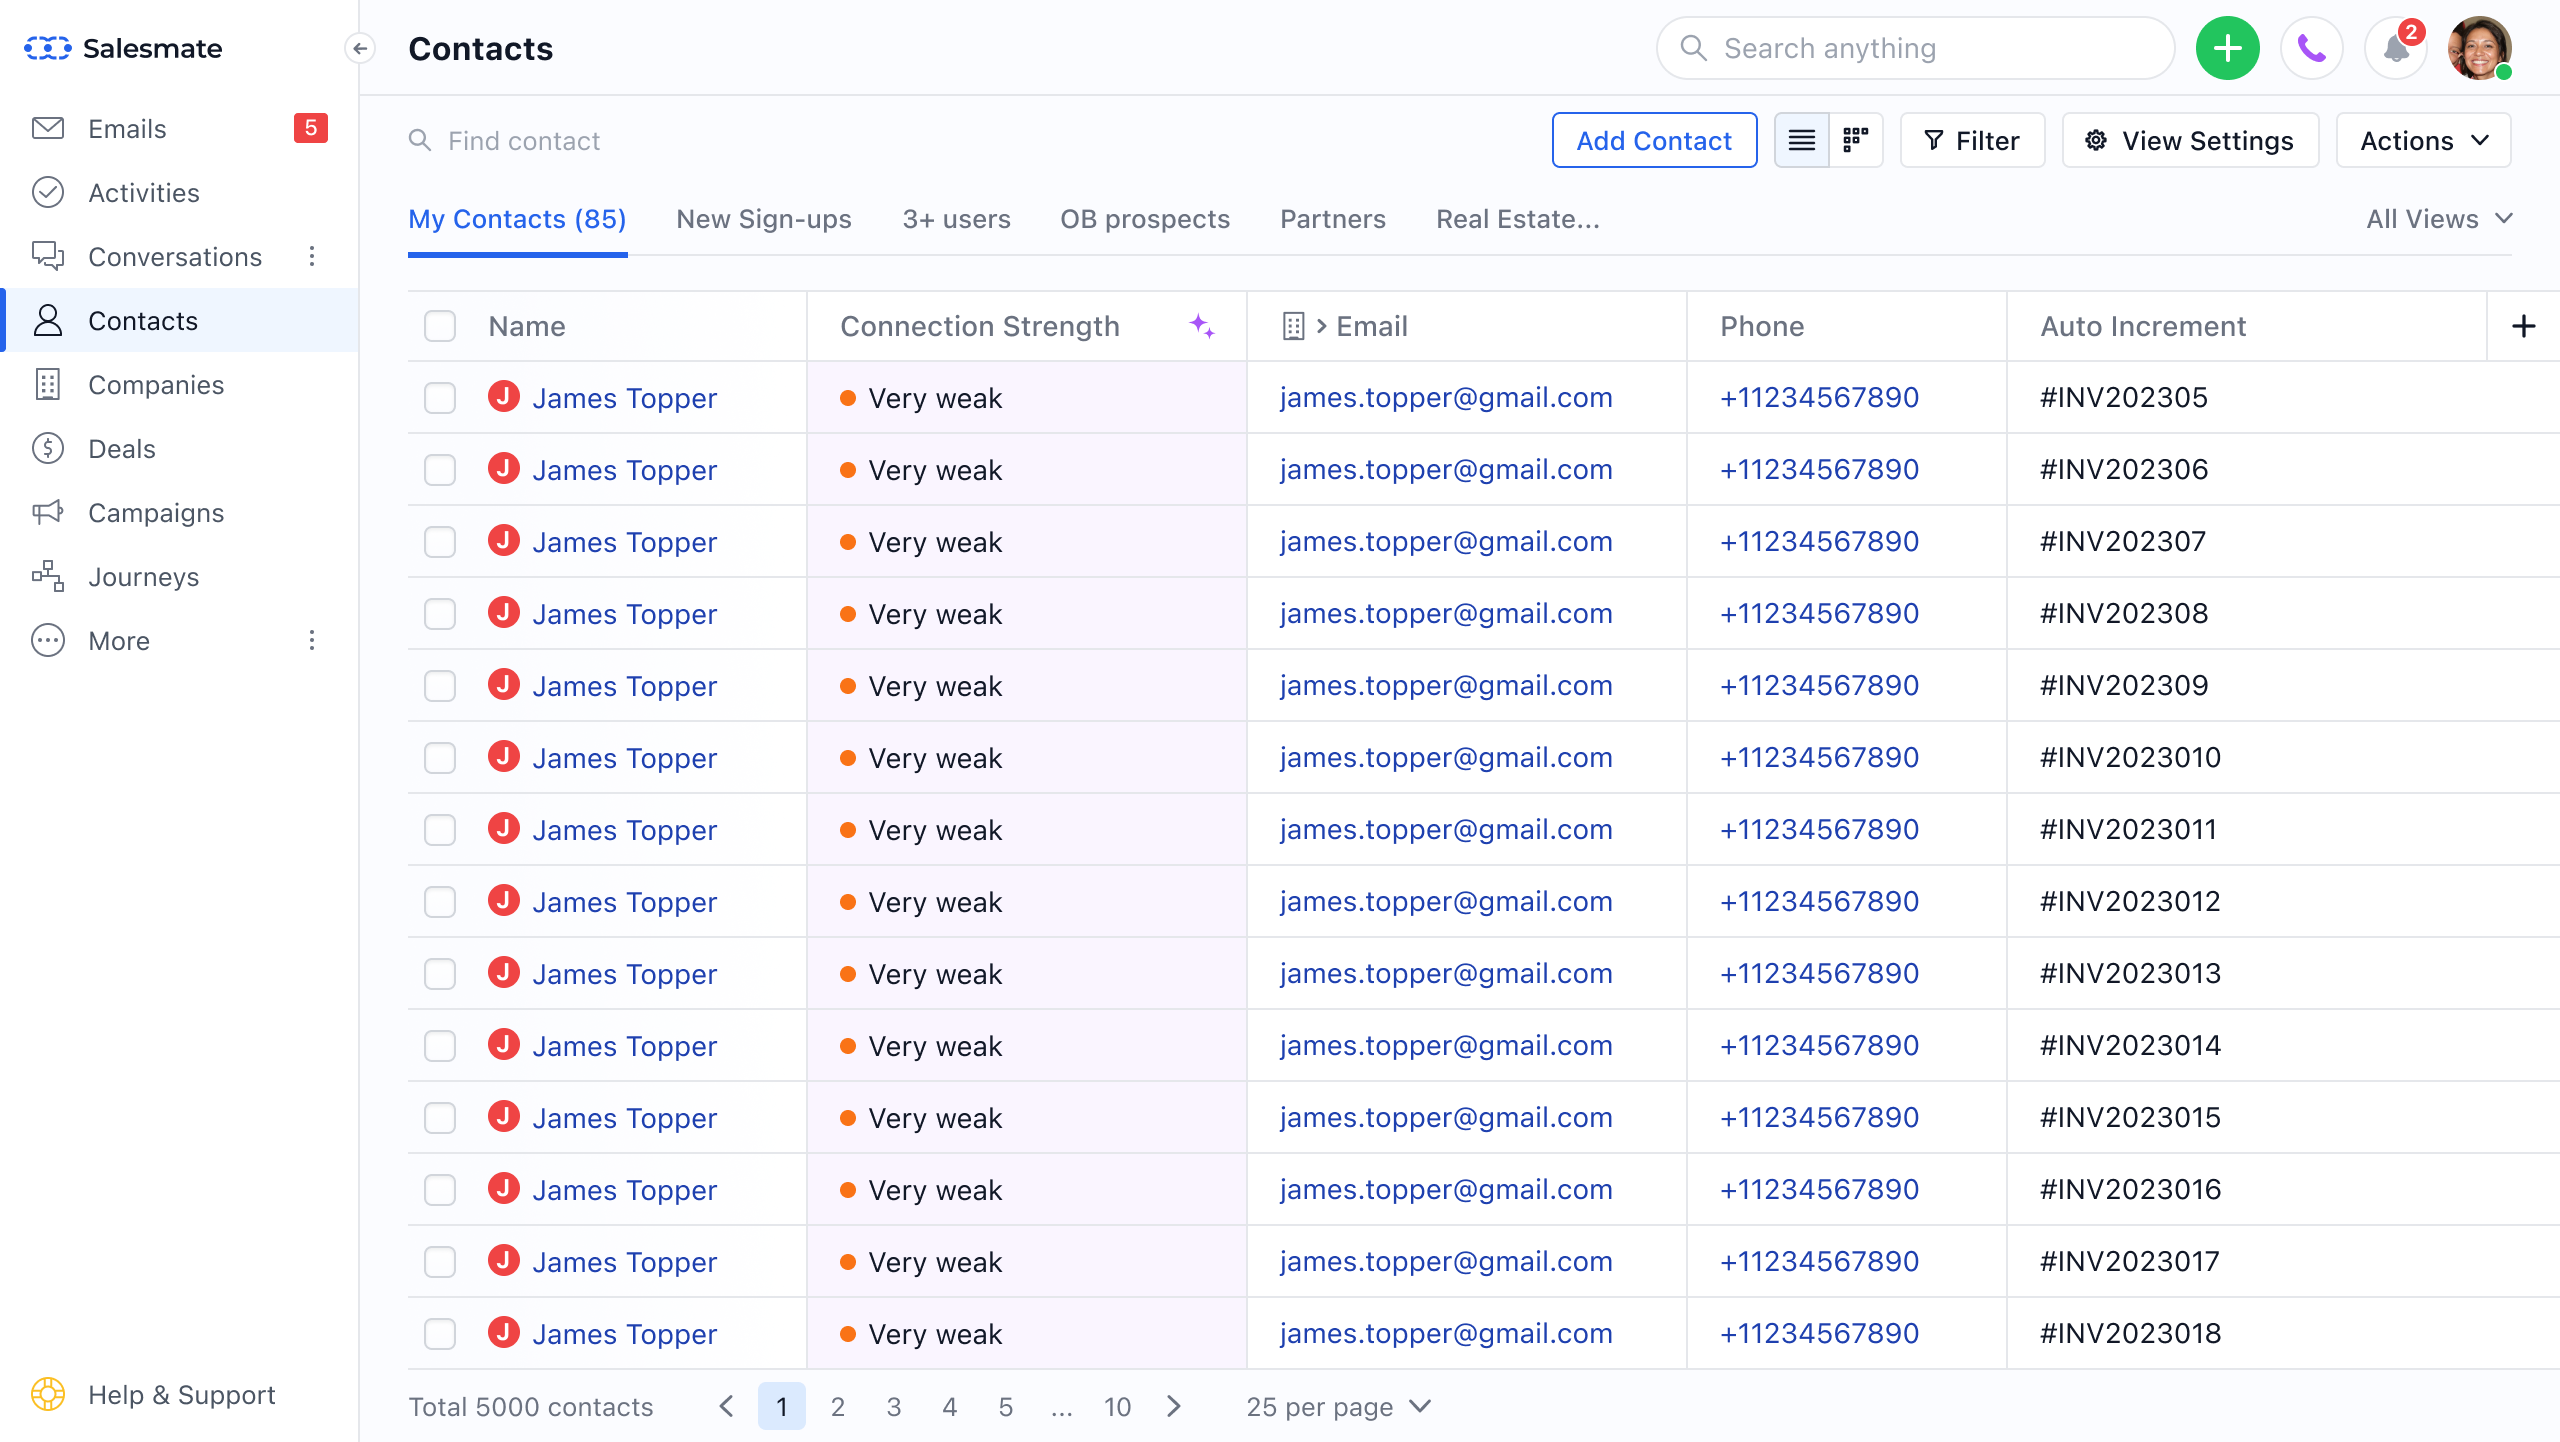
Task: Open the purple phone dialer icon
Action: [2311, 48]
